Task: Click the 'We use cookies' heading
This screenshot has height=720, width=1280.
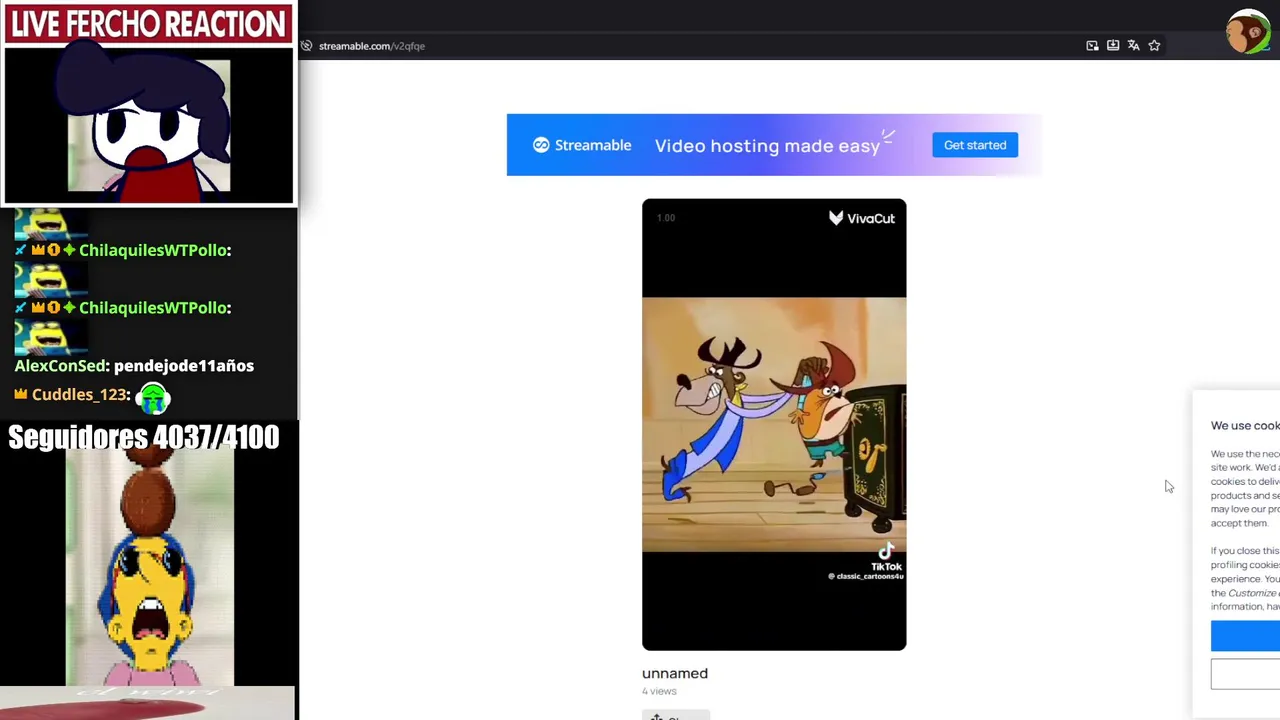Action: [1245, 425]
